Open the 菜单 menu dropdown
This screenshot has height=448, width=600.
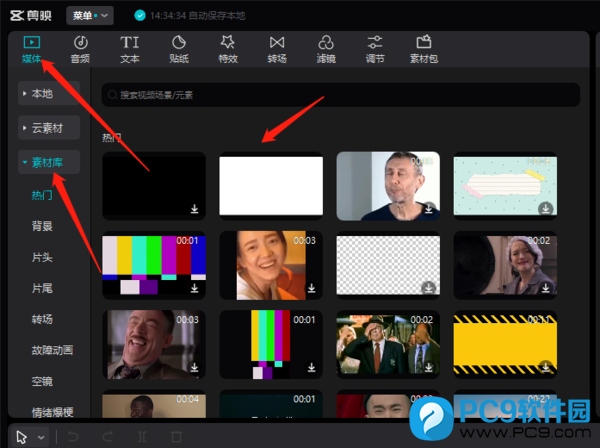tap(90, 15)
